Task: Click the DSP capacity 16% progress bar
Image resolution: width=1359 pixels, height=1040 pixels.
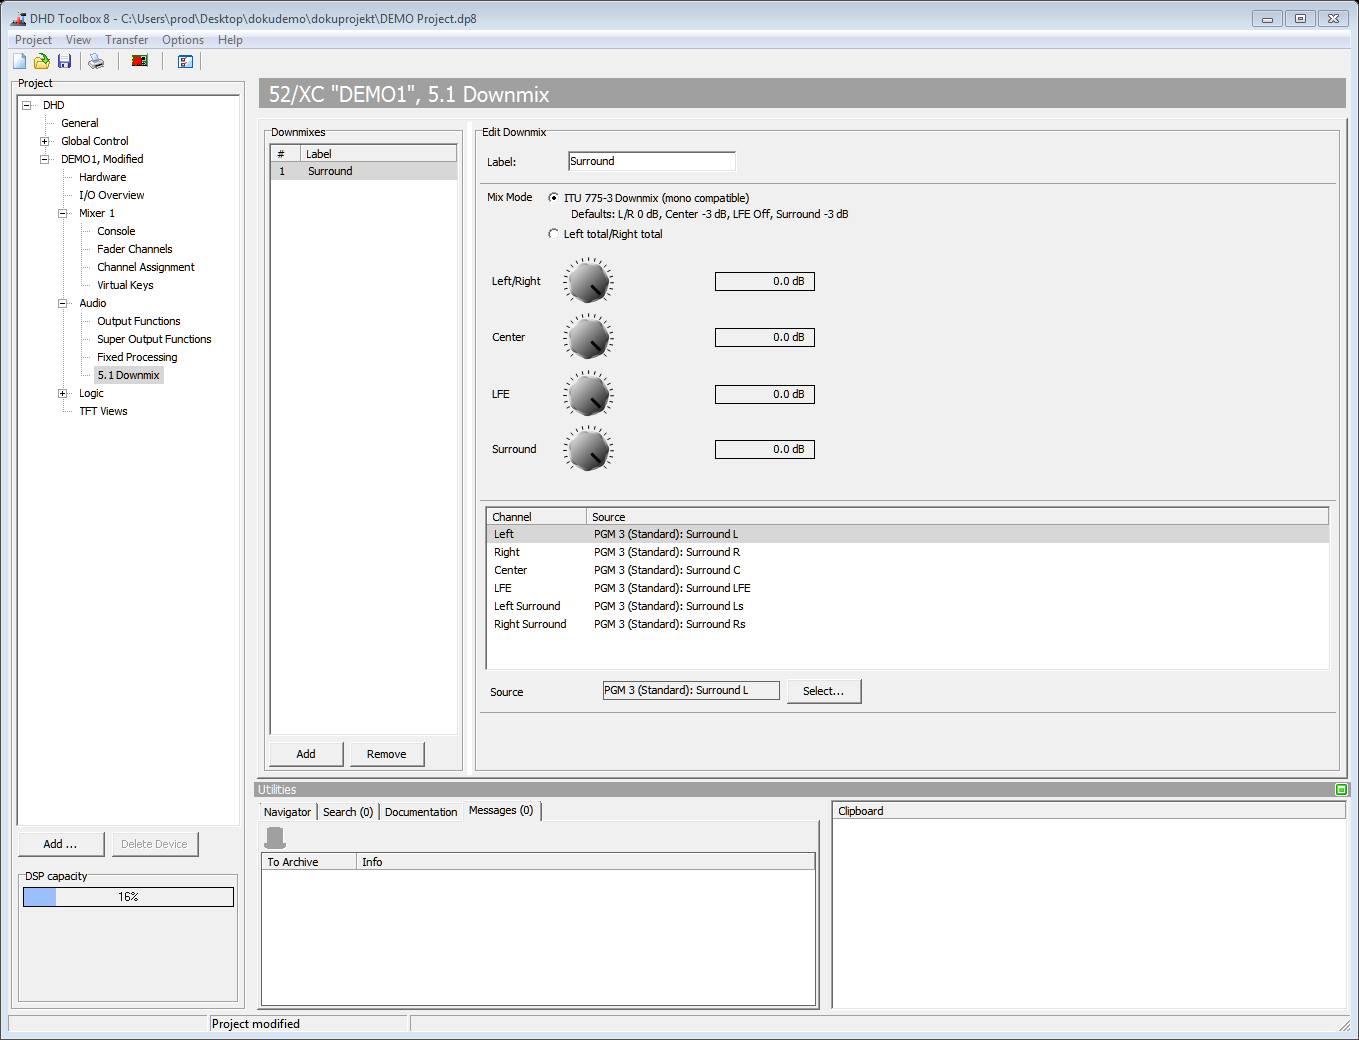Action: tap(128, 897)
